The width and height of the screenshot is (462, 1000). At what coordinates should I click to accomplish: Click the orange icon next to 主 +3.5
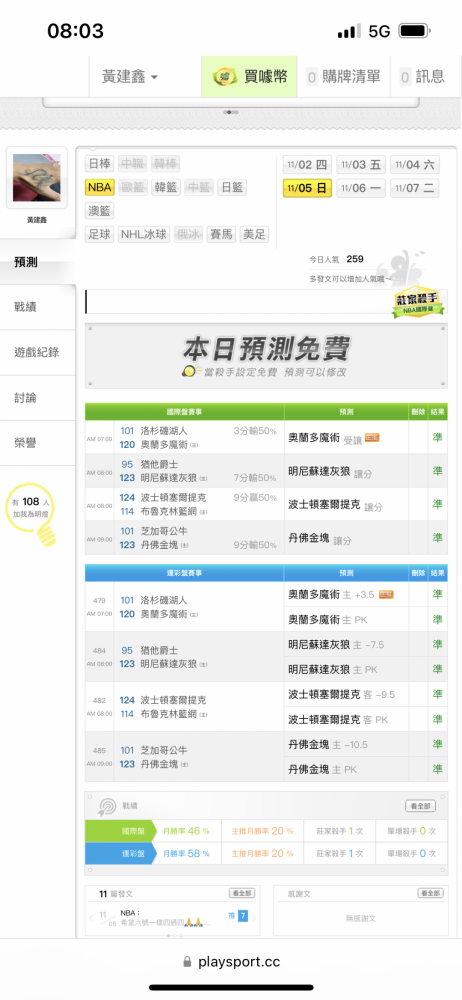[385, 594]
